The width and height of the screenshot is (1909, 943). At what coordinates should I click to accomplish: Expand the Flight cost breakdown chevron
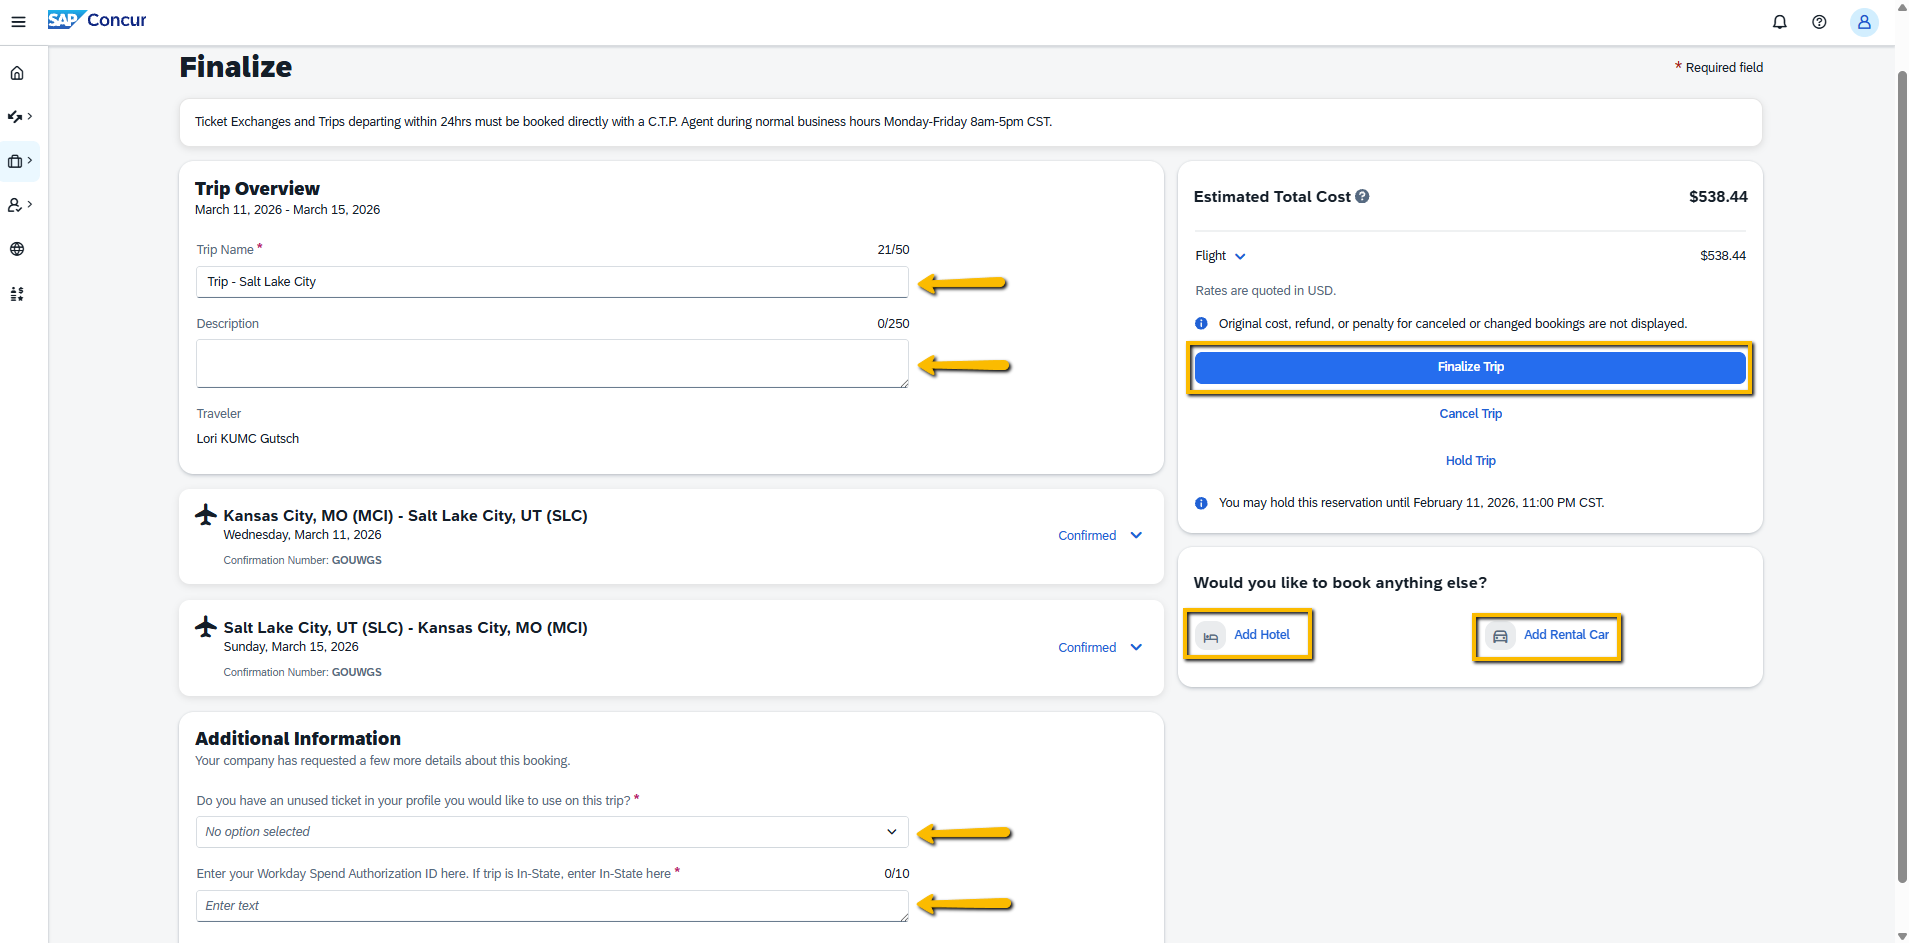[x=1239, y=256]
